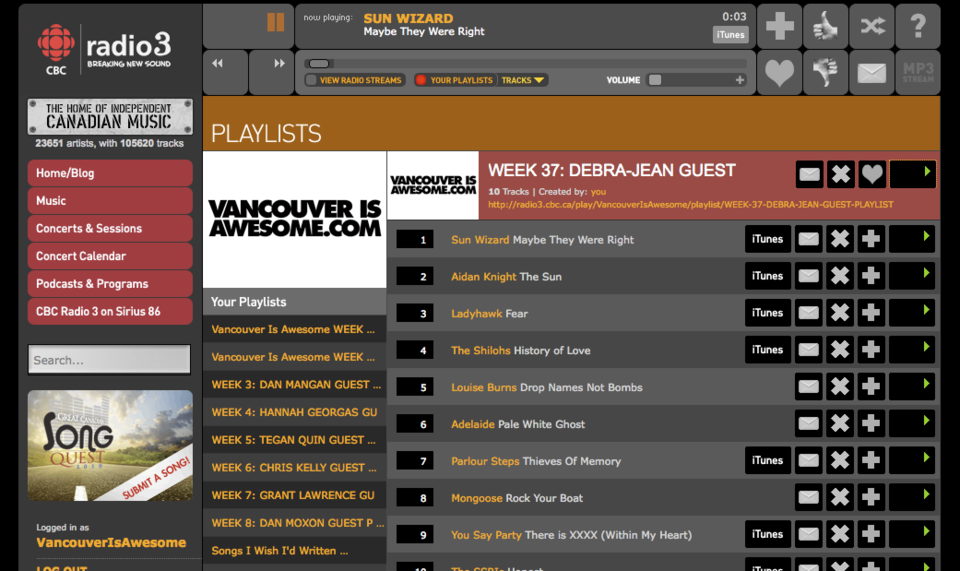The height and width of the screenshot is (571, 960).
Task: Click the Search input field
Action: pyautogui.click(x=109, y=359)
